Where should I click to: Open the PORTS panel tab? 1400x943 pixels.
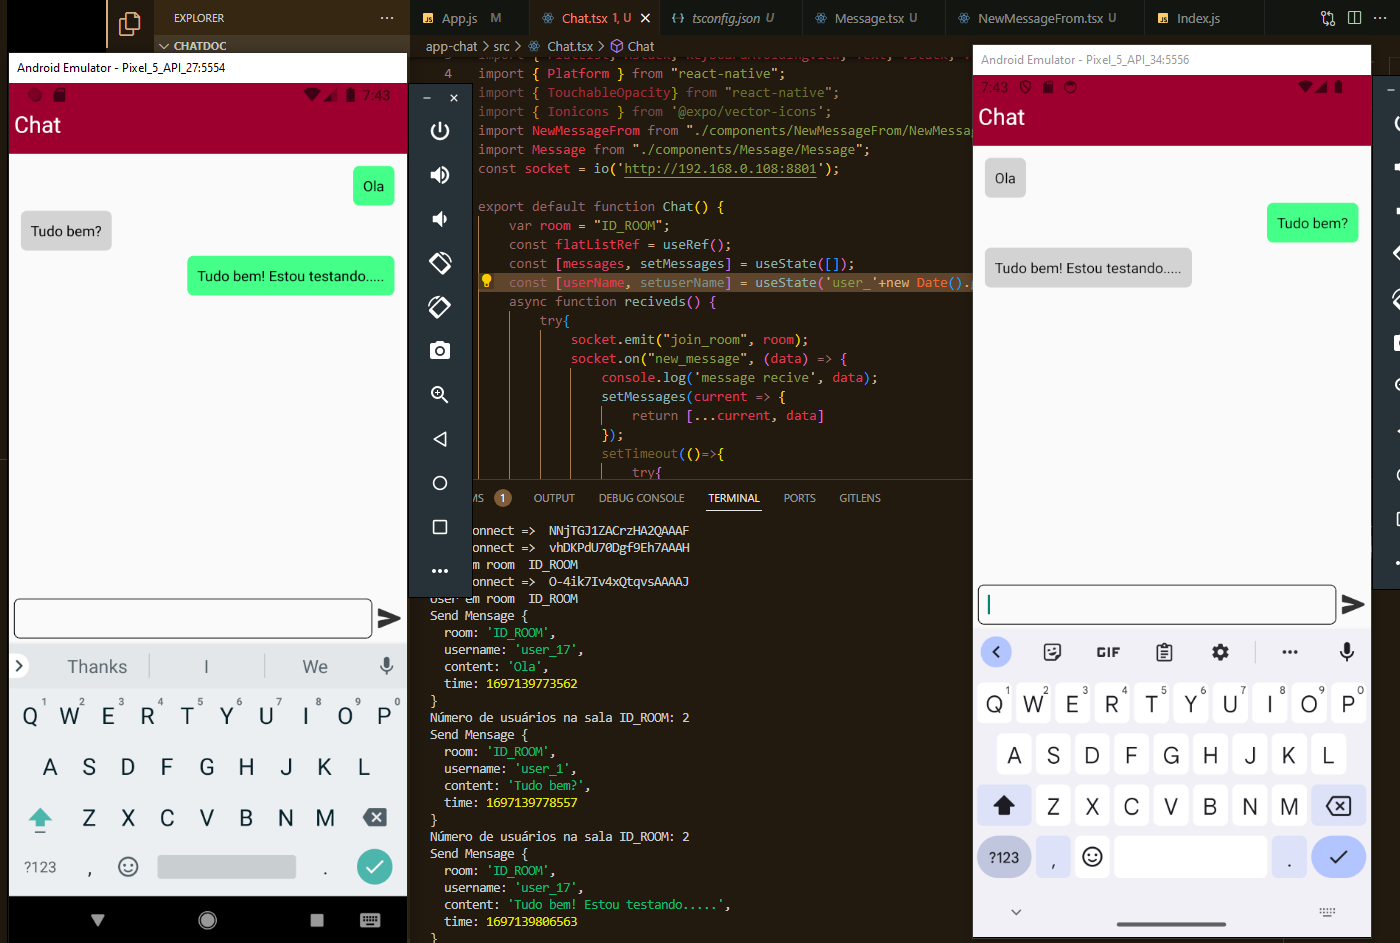pyautogui.click(x=800, y=498)
